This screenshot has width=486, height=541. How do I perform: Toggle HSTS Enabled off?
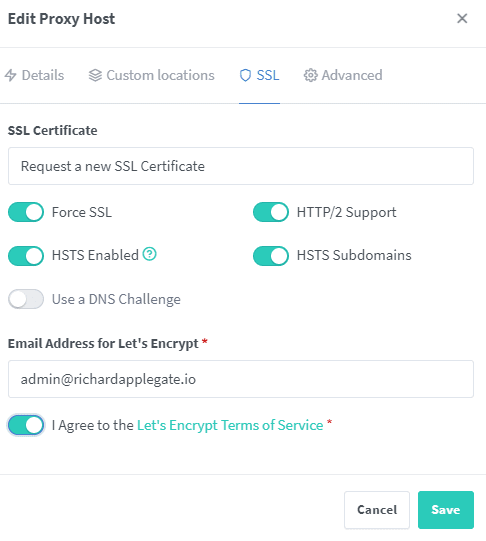click(26, 256)
